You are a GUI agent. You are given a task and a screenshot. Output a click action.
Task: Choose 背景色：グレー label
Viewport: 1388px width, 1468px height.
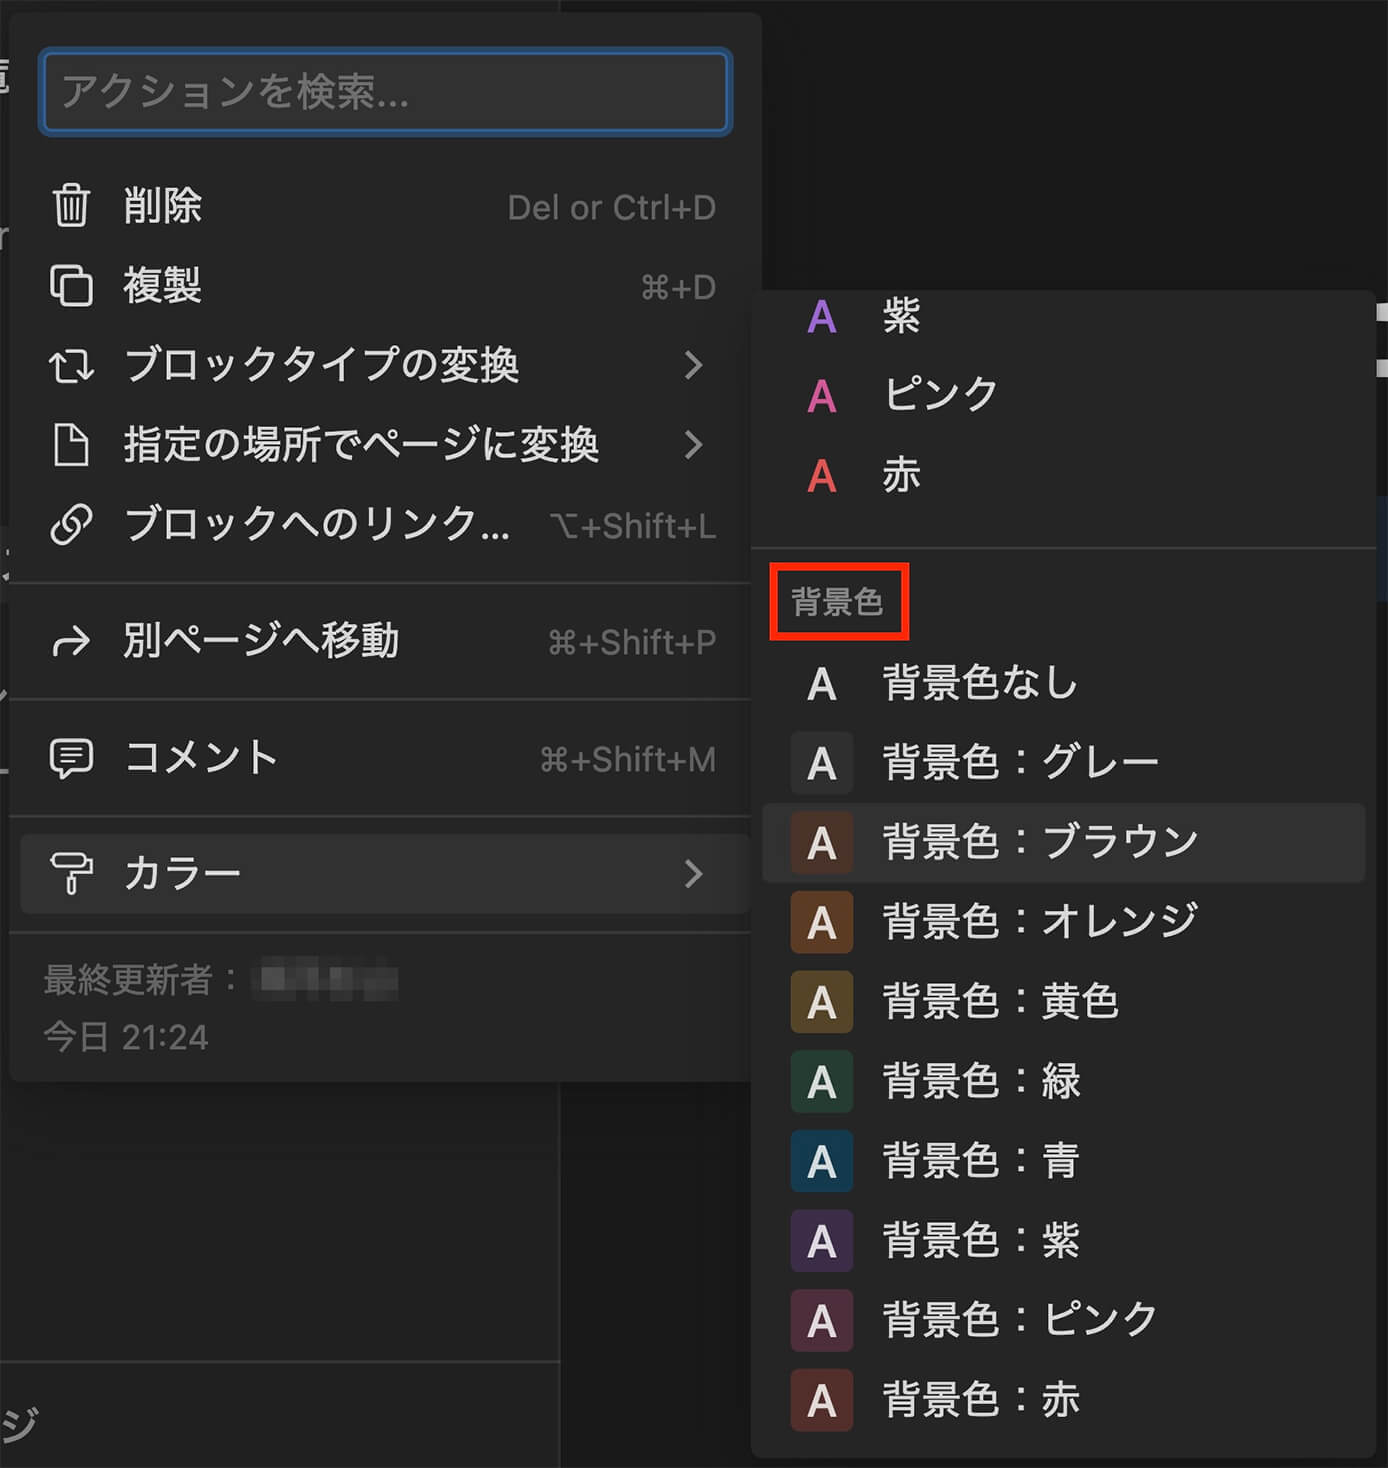pos(1020,763)
